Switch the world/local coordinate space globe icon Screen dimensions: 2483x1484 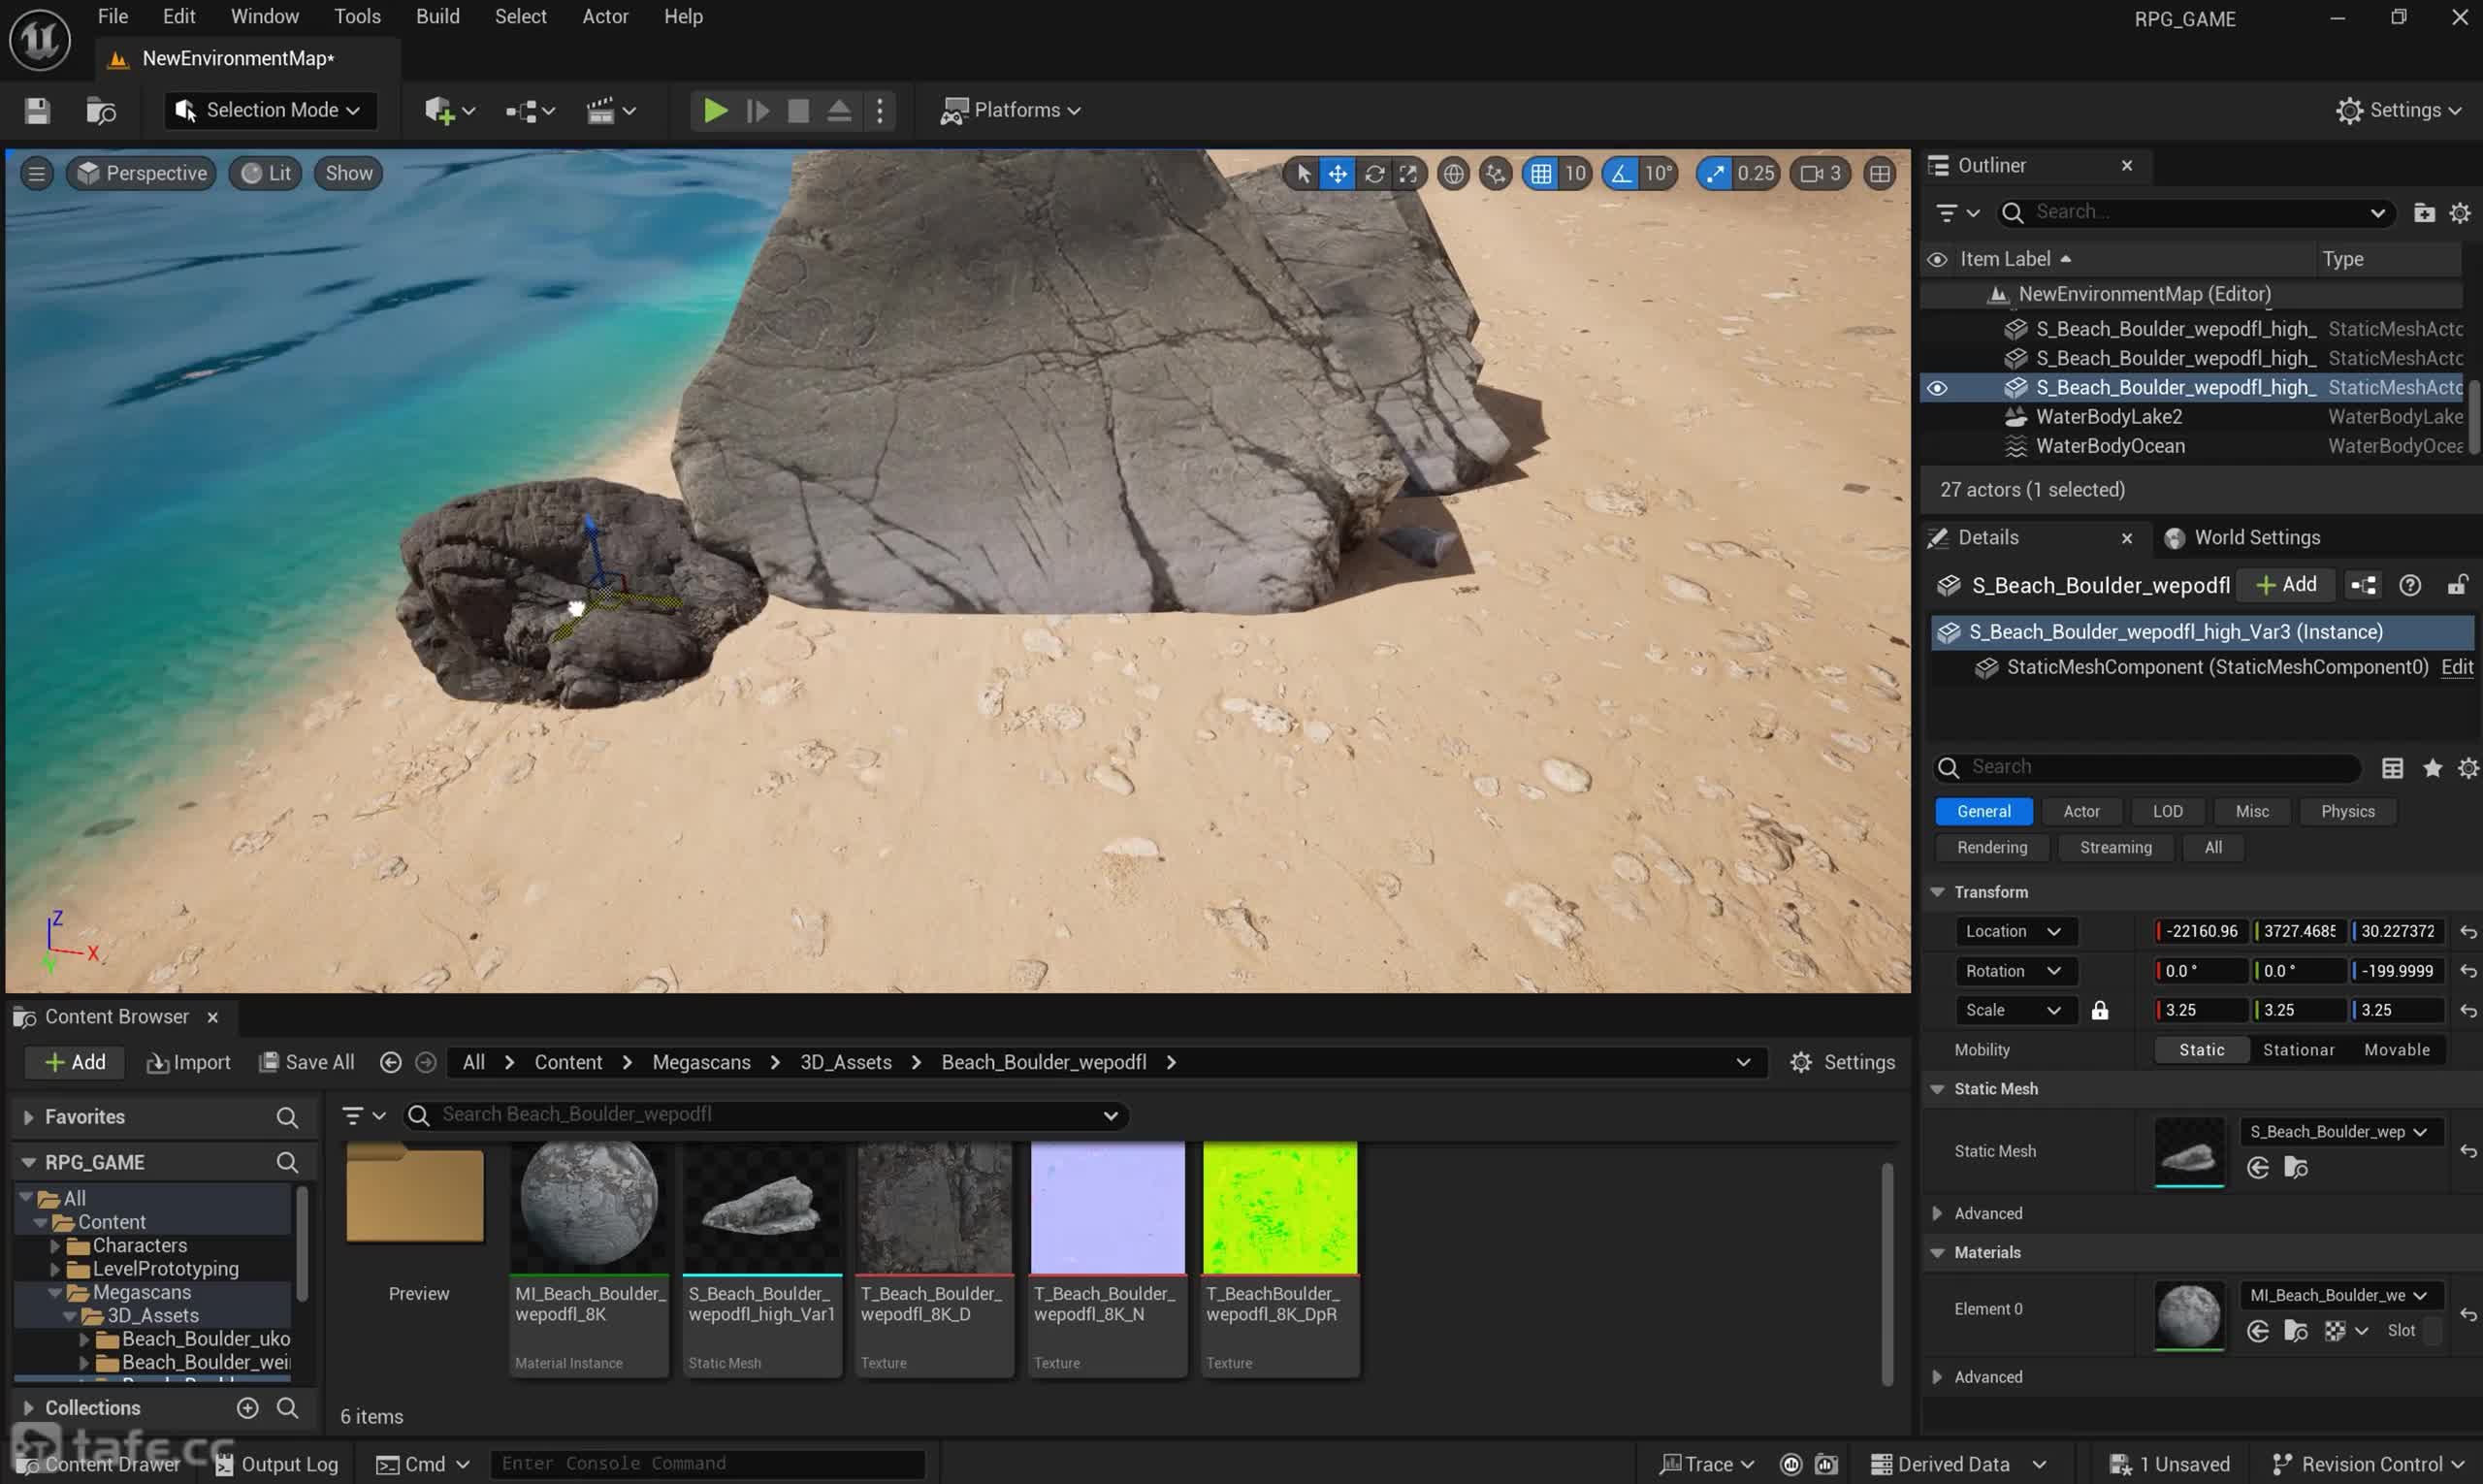(x=1453, y=173)
